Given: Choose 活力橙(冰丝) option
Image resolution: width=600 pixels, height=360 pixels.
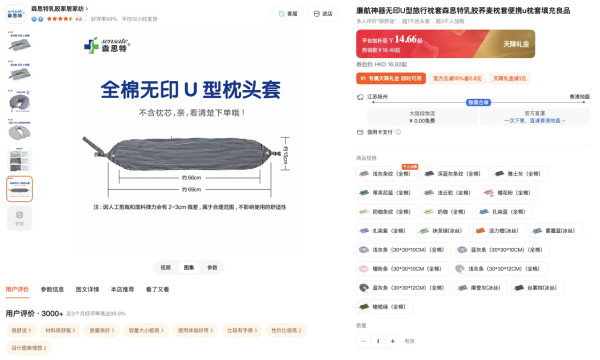Looking at the screenshot, I should click(x=499, y=231).
